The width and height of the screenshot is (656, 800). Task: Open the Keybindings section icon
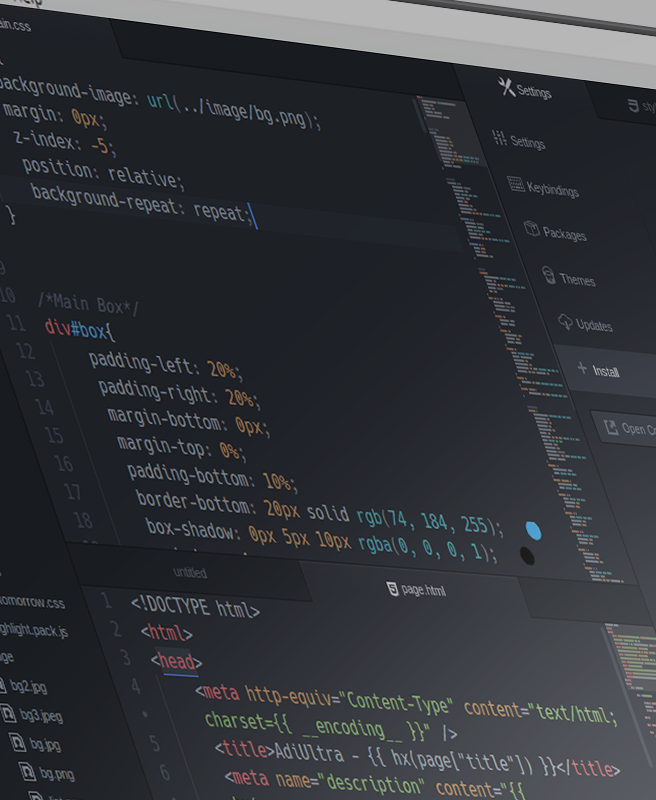[516, 184]
